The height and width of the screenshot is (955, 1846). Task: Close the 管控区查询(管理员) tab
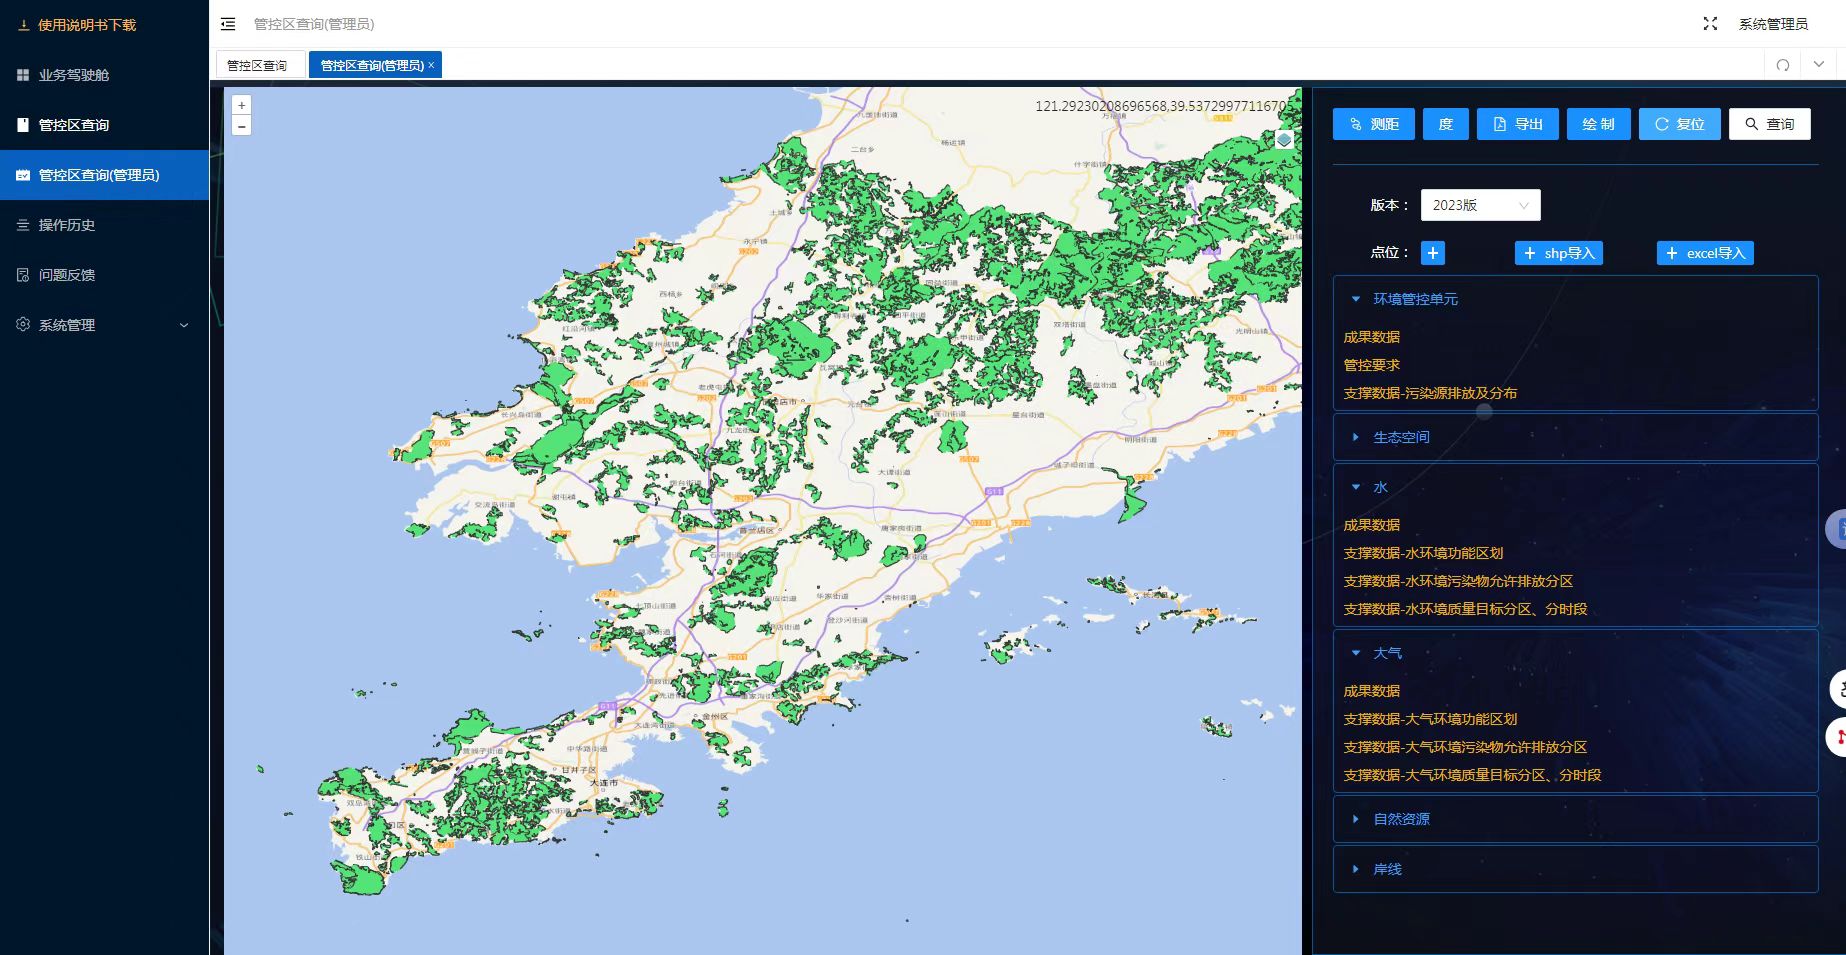coord(431,65)
